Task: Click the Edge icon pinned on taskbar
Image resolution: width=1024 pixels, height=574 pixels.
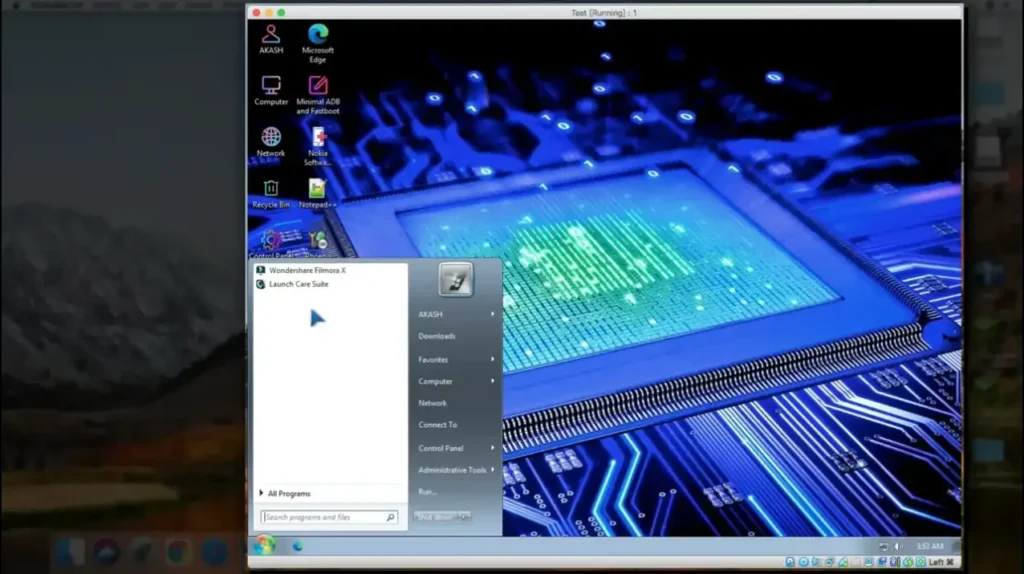Action: click(x=297, y=546)
